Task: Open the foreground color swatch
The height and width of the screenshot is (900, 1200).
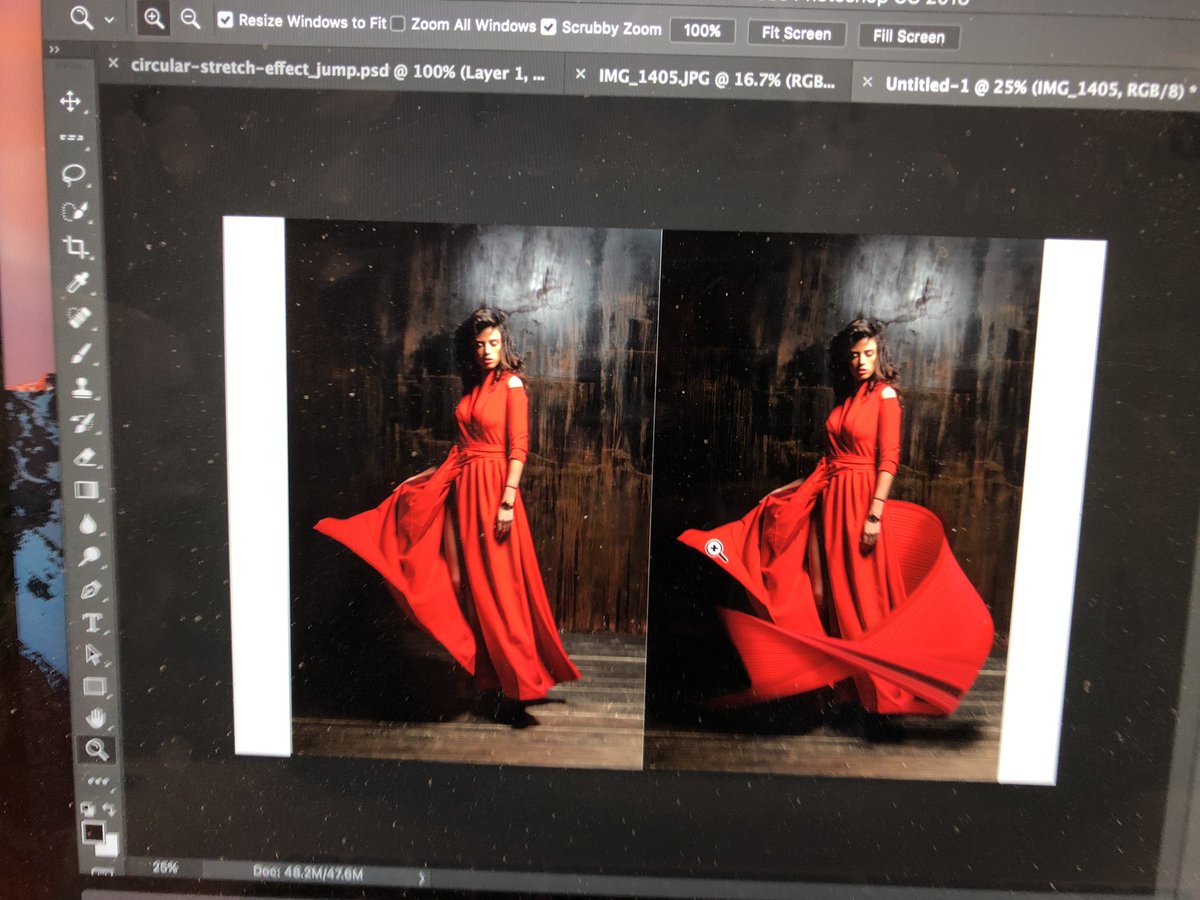Action: click(x=94, y=831)
